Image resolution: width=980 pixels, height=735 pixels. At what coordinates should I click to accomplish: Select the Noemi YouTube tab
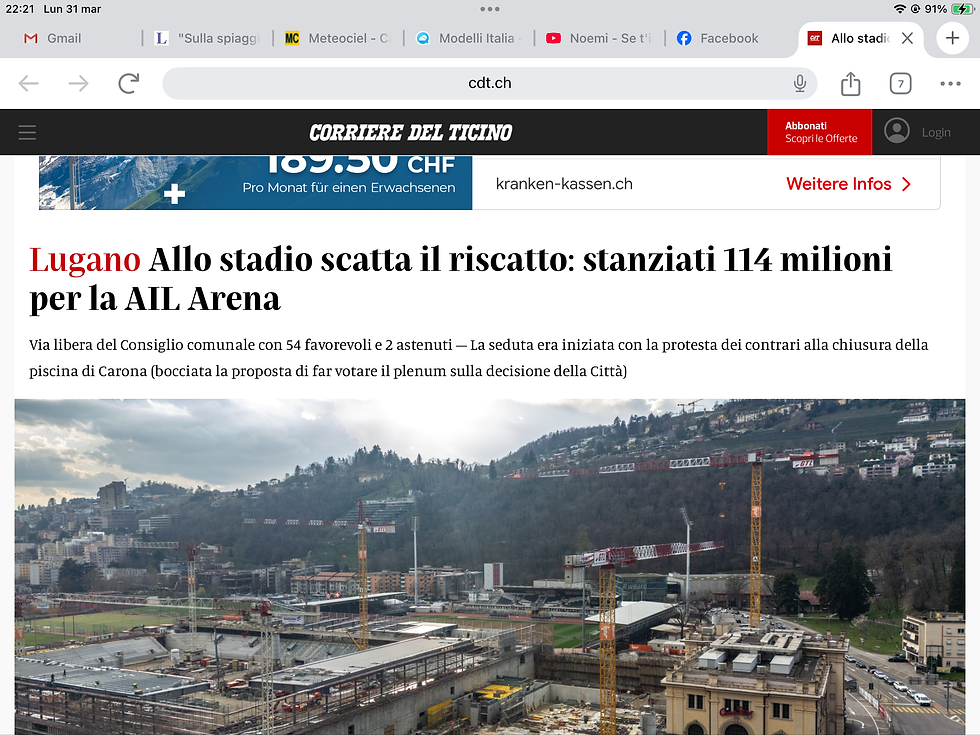point(598,38)
